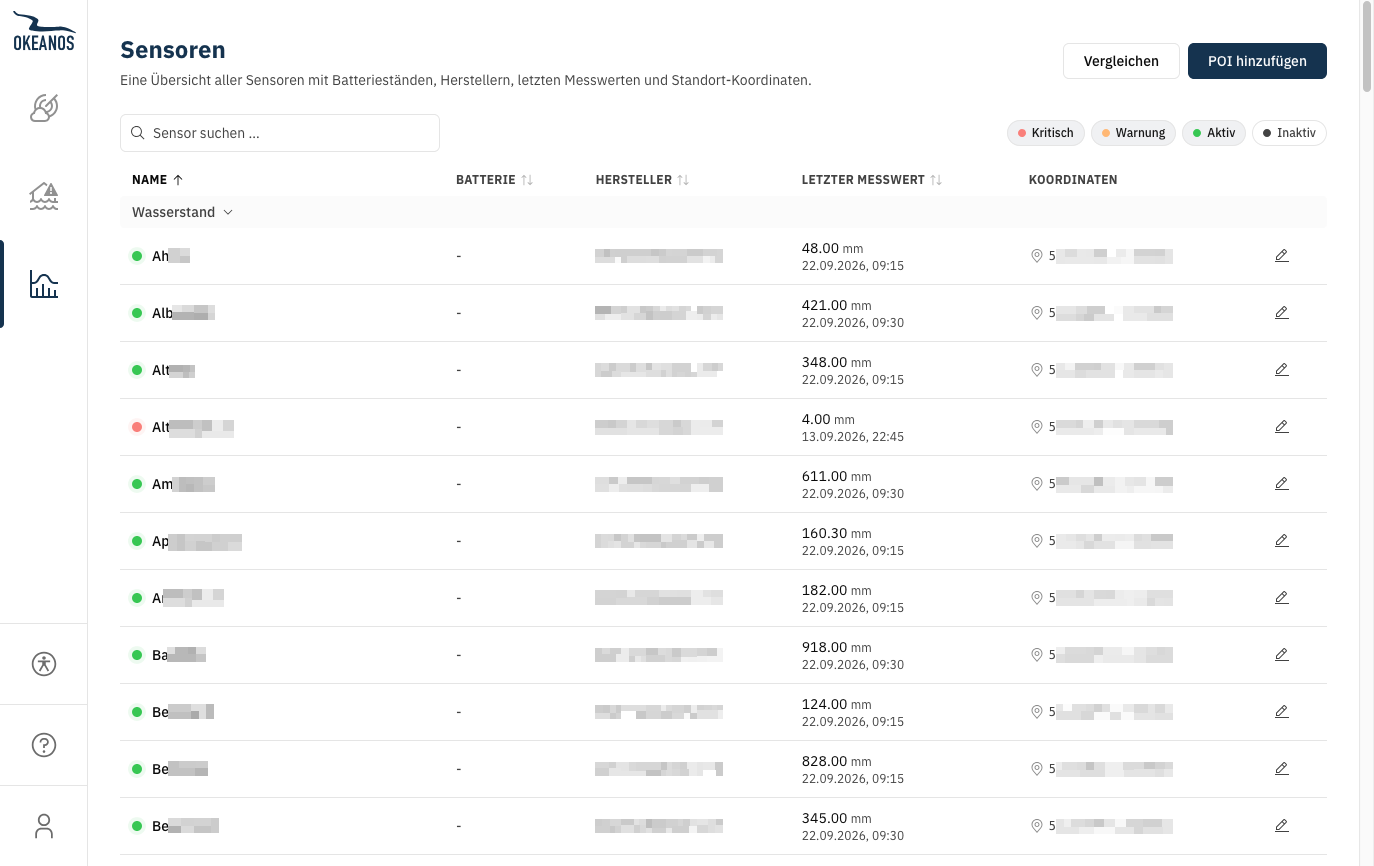This screenshot has width=1374, height=866.
Task: Select the sensor chart sidebar icon
Action: click(44, 284)
